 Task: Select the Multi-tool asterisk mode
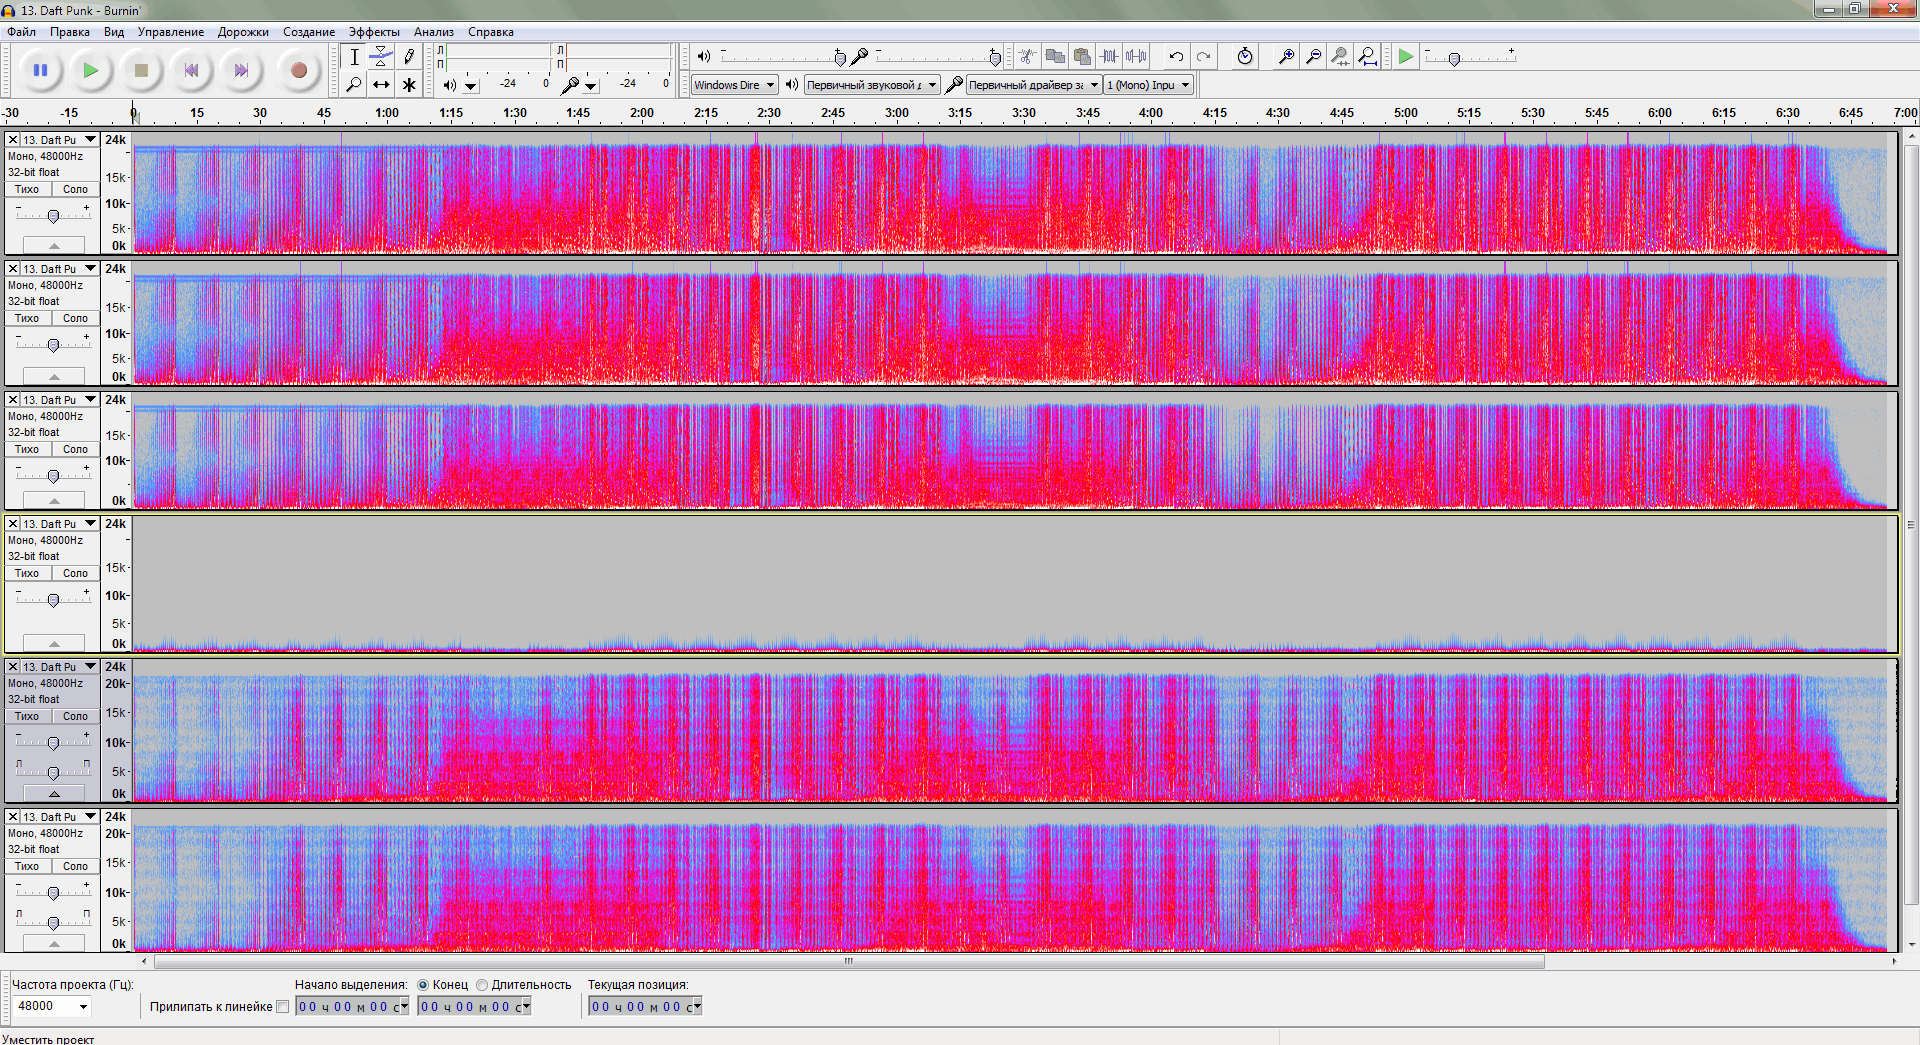tap(408, 85)
